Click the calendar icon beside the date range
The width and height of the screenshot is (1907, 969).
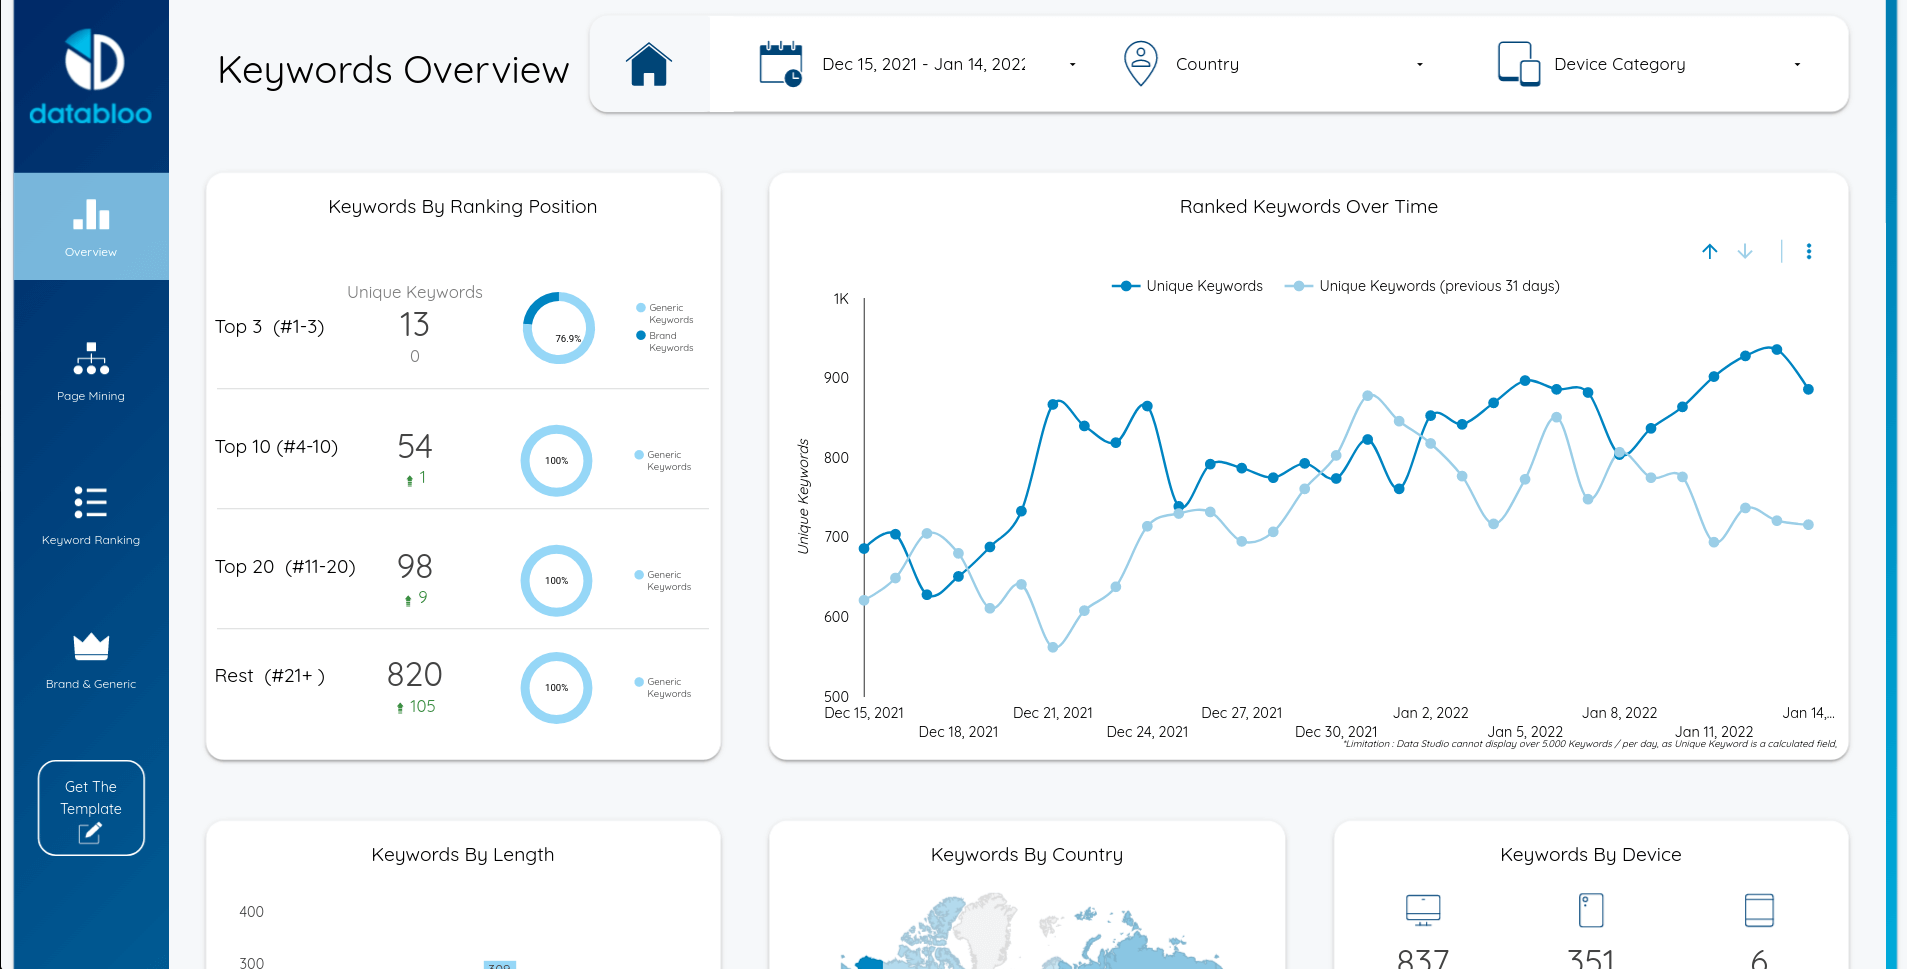(780, 63)
